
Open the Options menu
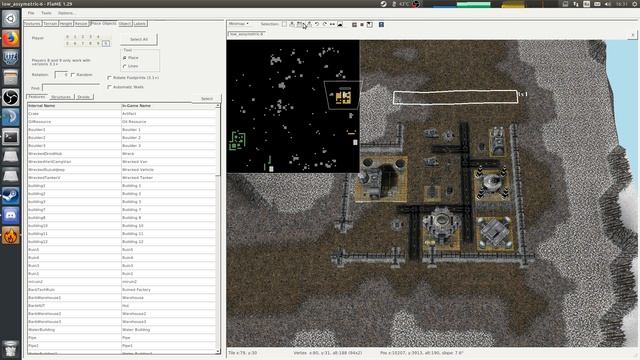pyautogui.click(x=66, y=13)
